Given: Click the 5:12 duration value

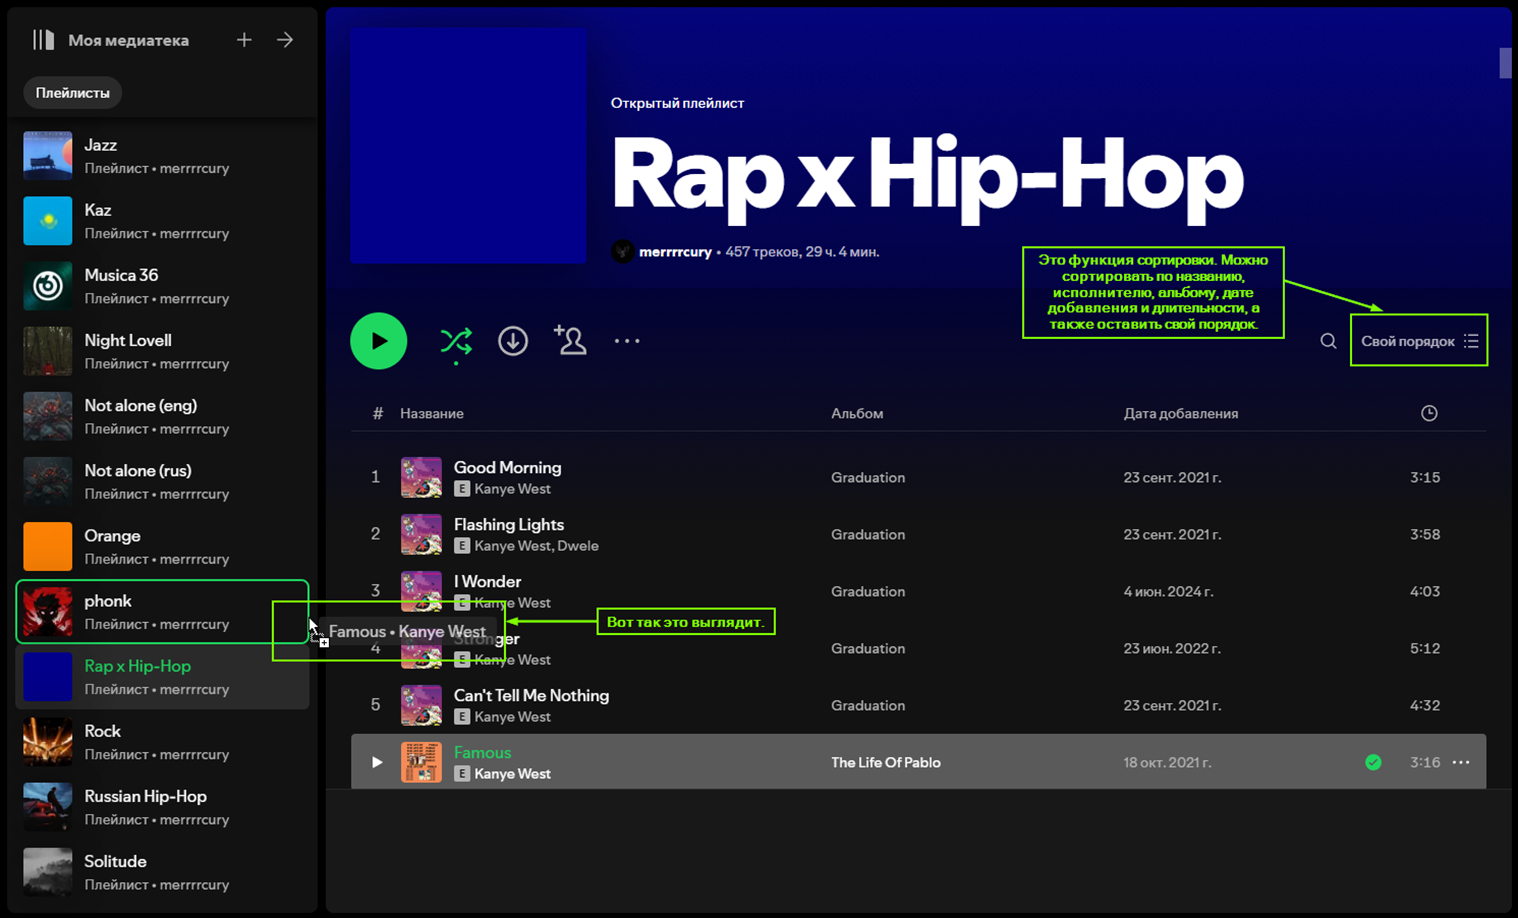Looking at the screenshot, I should click(1425, 648).
